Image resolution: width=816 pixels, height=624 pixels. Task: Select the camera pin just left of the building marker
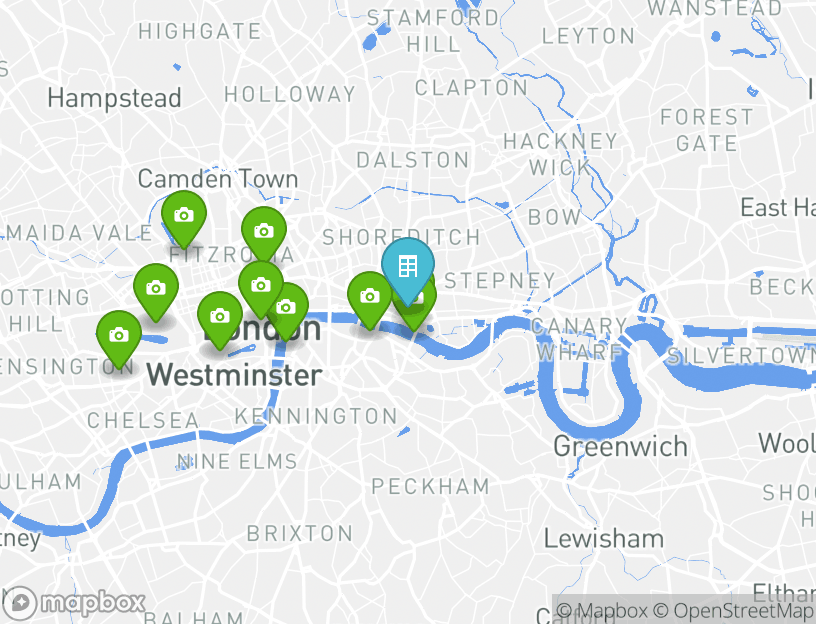pos(369,298)
